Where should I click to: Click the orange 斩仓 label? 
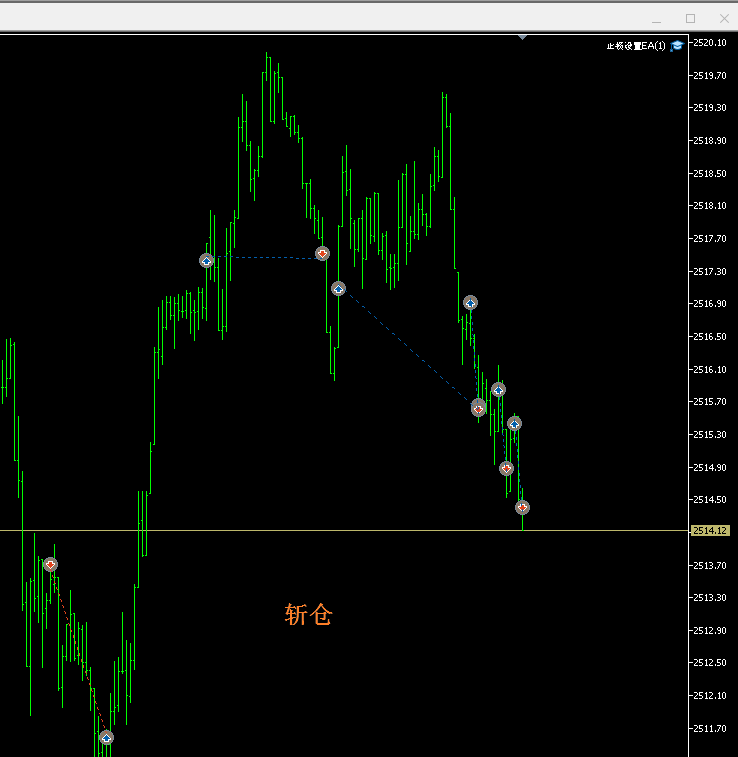[308, 615]
